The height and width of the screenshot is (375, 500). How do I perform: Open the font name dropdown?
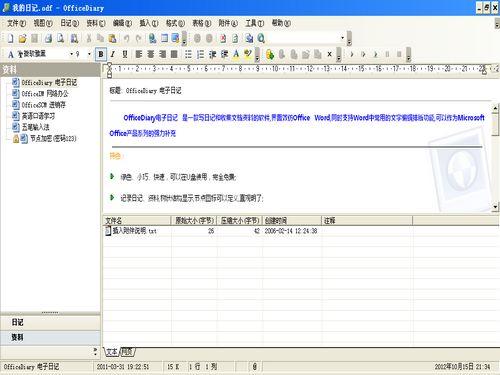pos(71,54)
